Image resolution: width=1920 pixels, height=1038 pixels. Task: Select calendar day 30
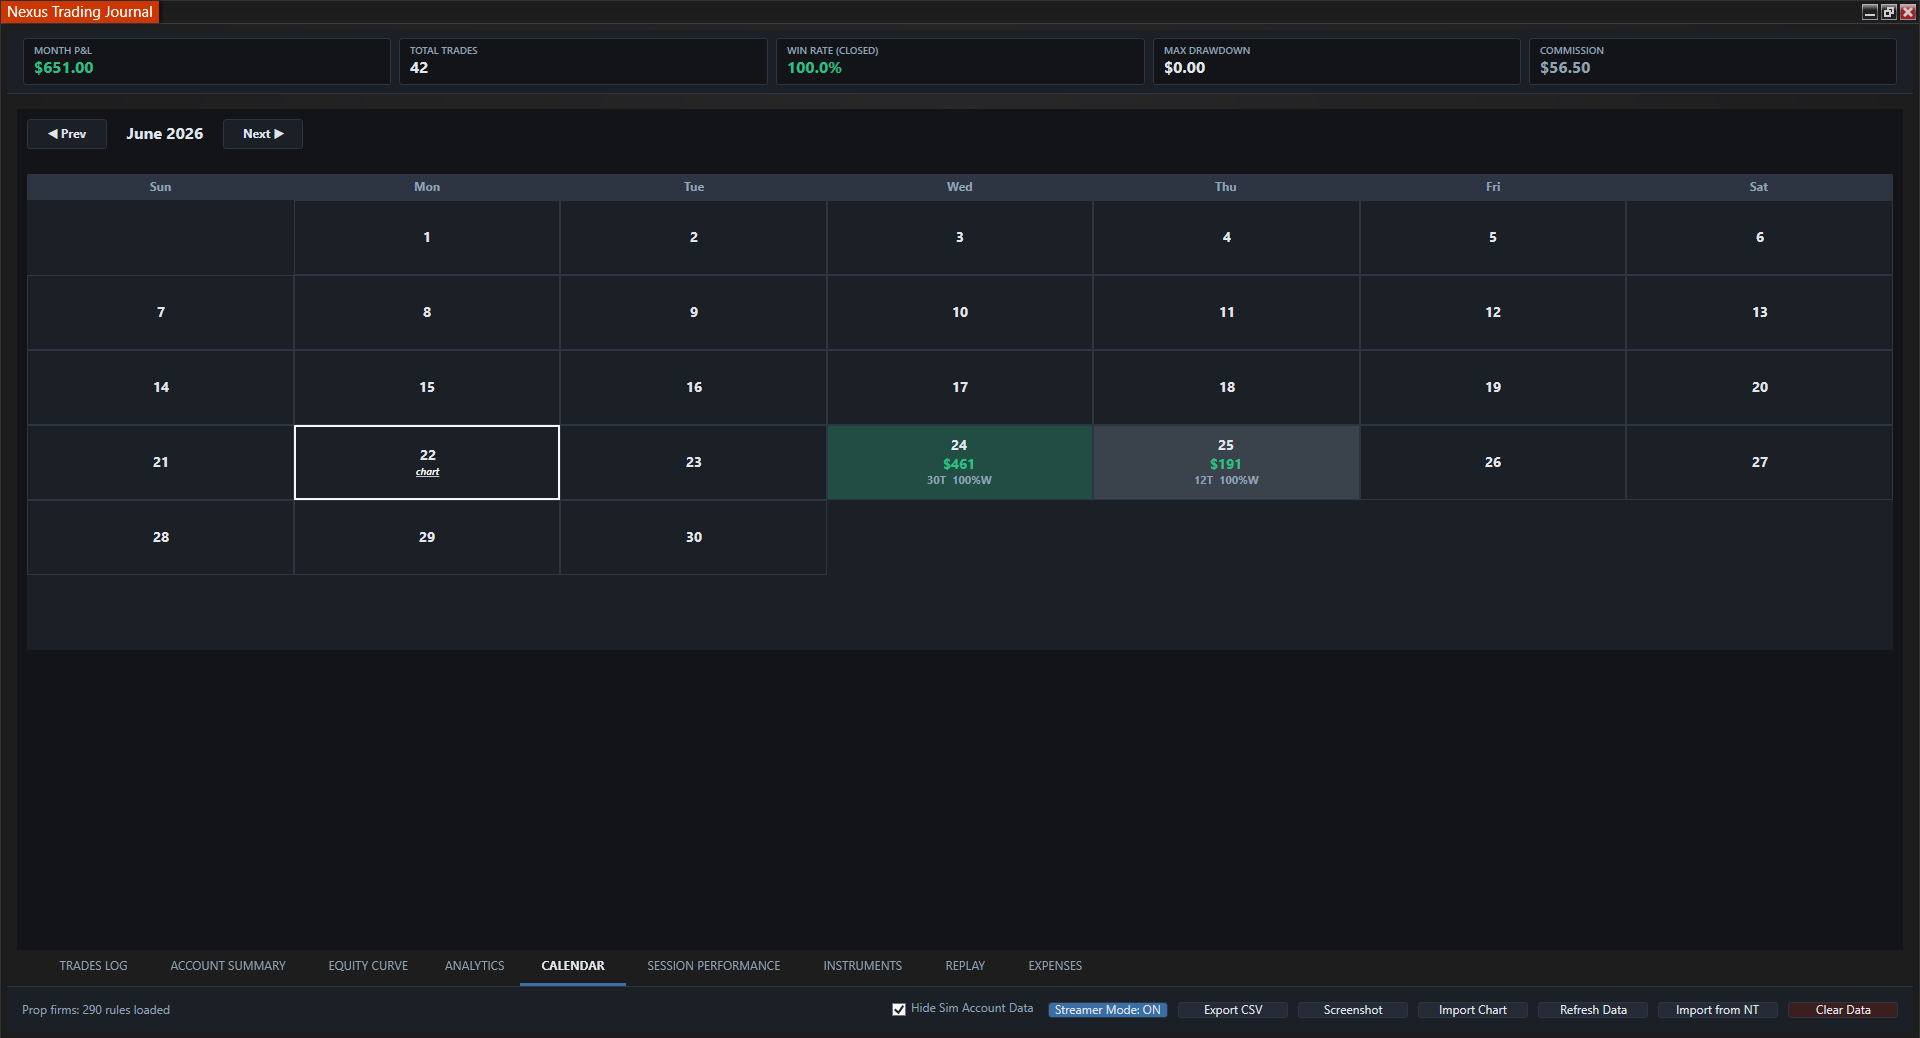coord(694,538)
